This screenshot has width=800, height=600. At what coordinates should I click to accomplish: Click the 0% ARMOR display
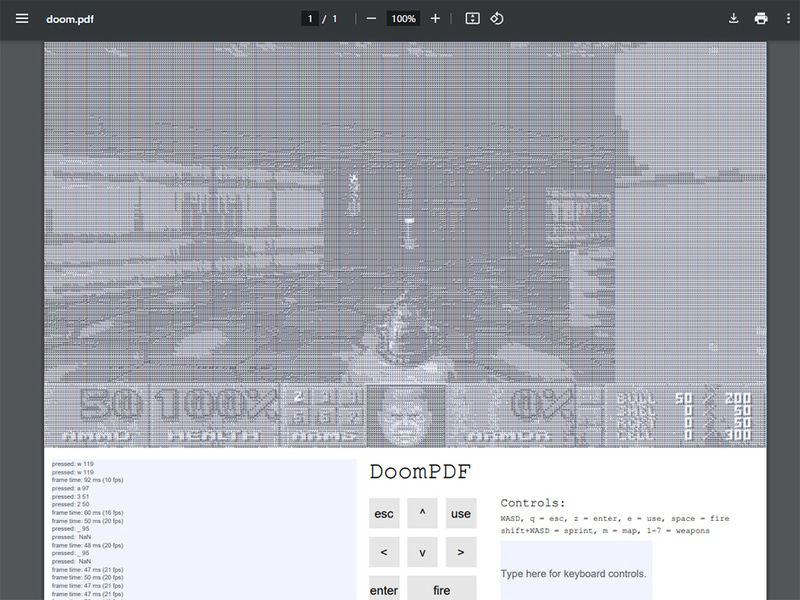[x=511, y=415]
